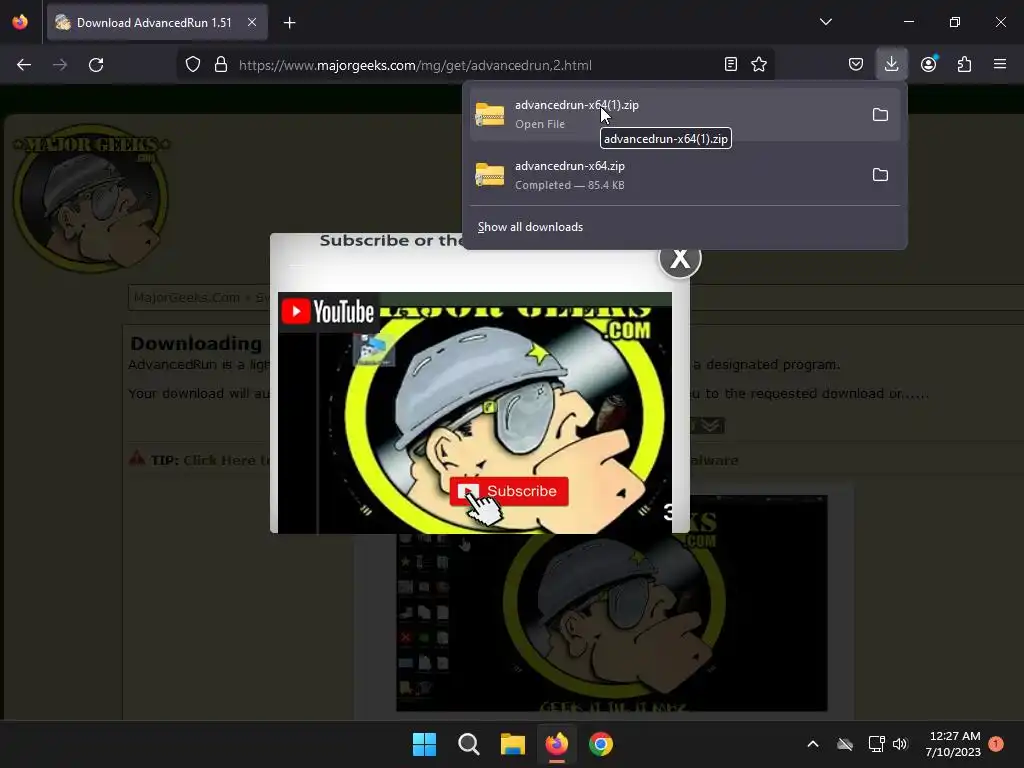
Task: Open tracking protection shield icon
Action: click(x=193, y=65)
